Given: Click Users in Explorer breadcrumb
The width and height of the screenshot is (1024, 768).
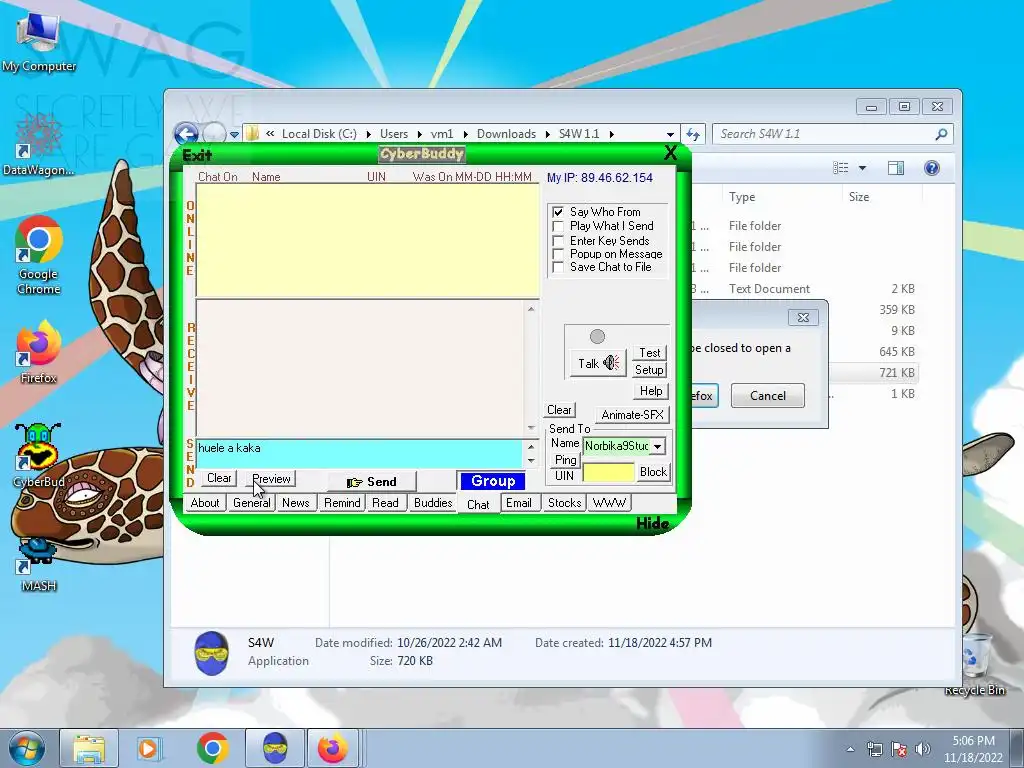Looking at the screenshot, I should [394, 134].
